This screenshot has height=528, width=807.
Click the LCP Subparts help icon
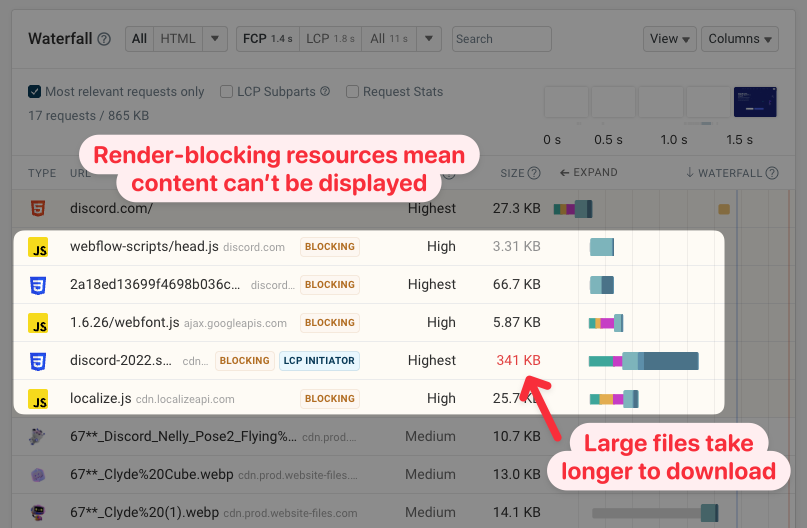pos(324,92)
